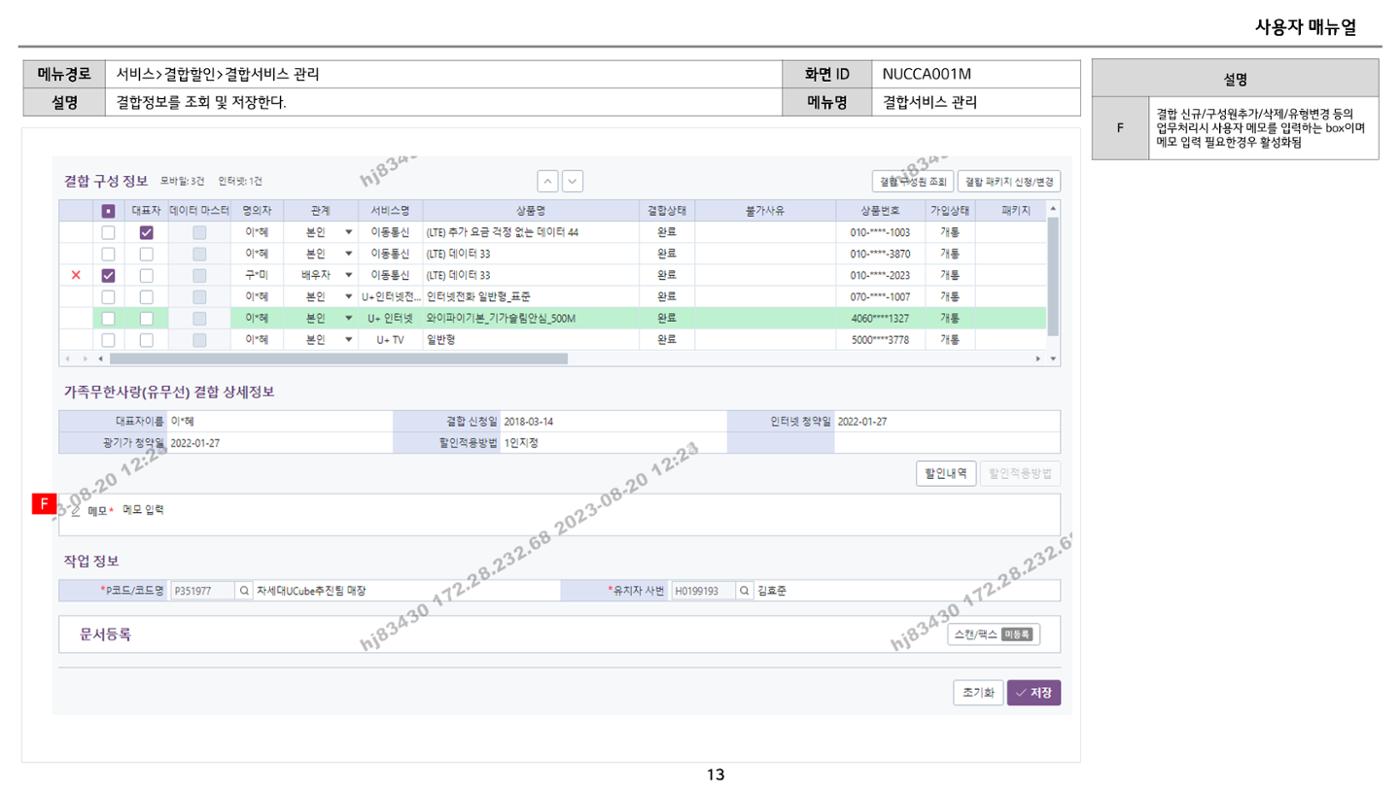This screenshot has height=788, width=1400.
Task: Open 관계 dropdown on U+ TV row
Action: pyautogui.click(x=349, y=340)
